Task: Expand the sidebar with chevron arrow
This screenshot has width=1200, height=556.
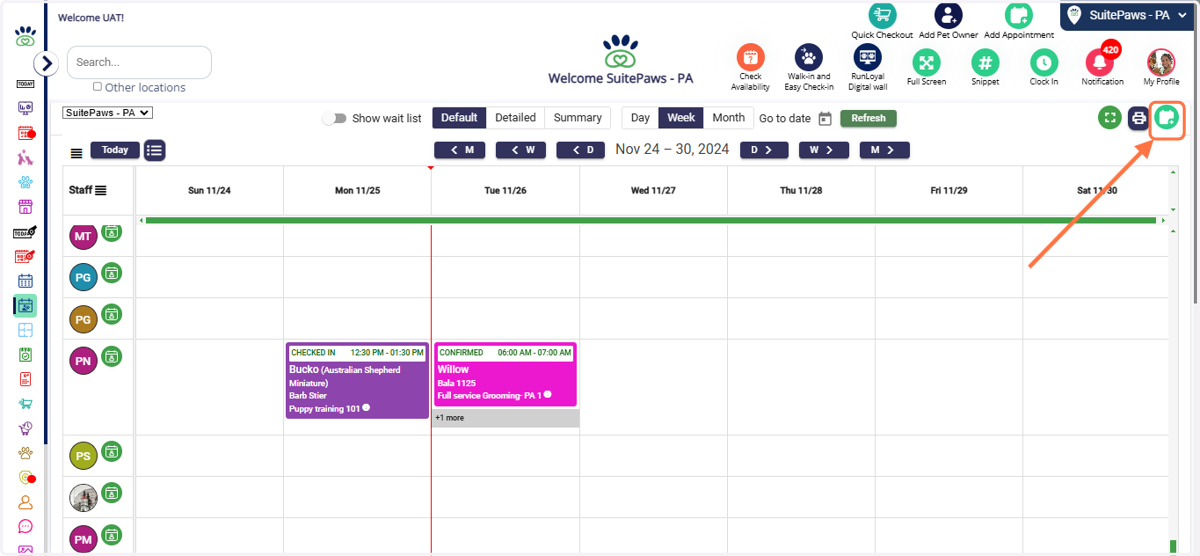Action: 47,63
